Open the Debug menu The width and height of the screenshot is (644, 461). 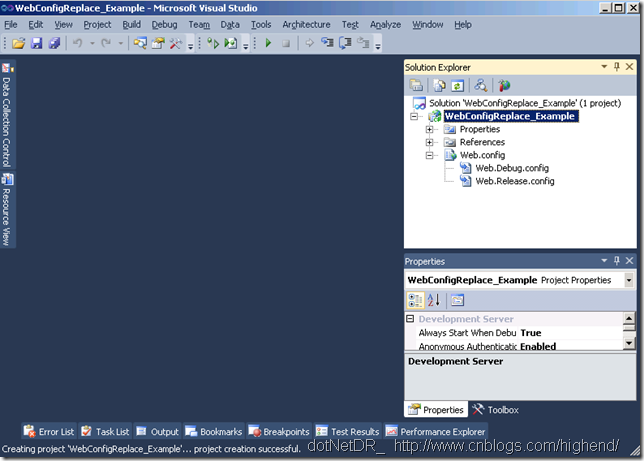coord(164,25)
